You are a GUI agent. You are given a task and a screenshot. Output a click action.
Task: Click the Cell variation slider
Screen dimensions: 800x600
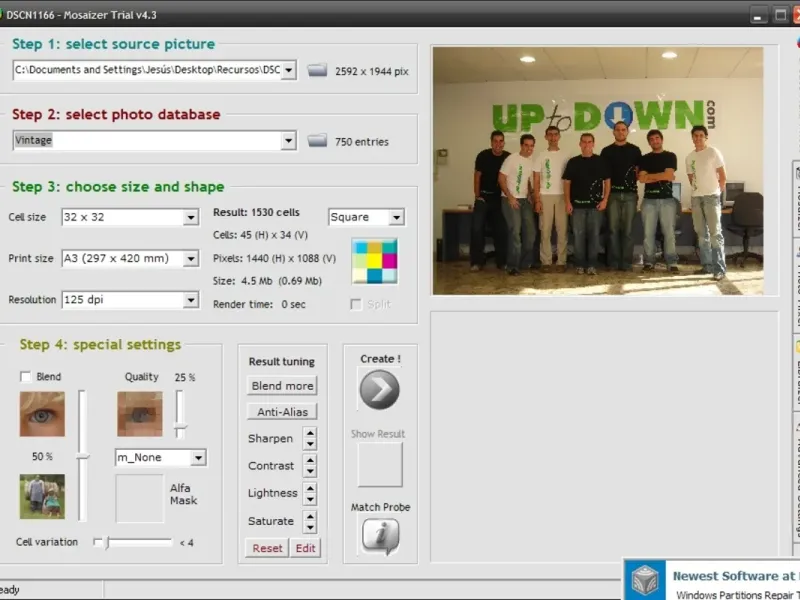tap(135, 542)
